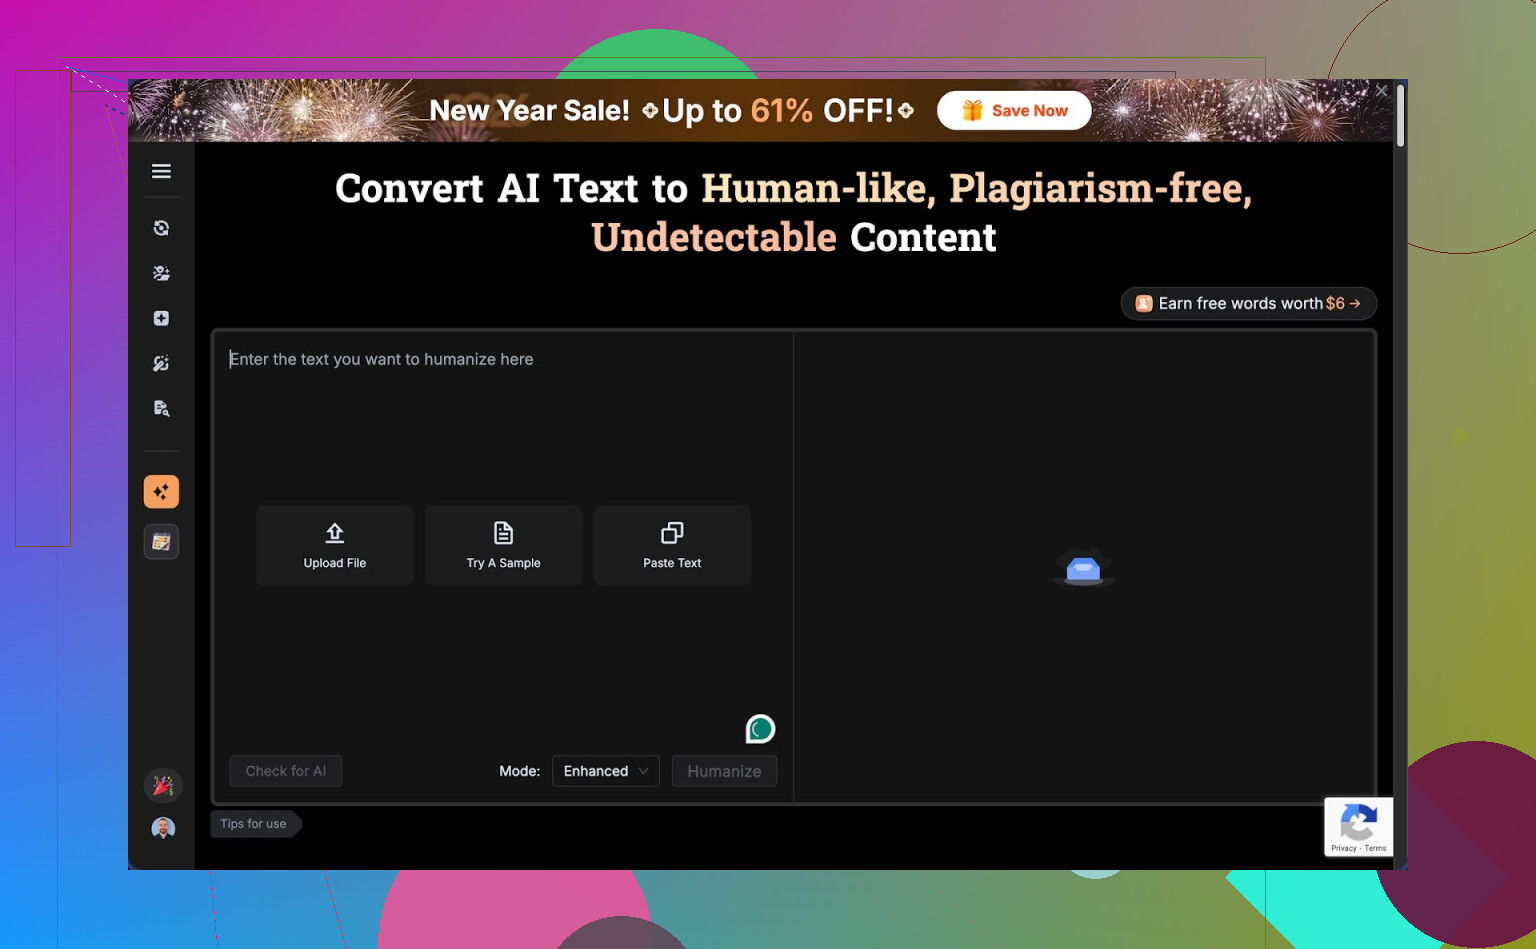The height and width of the screenshot is (949, 1536).
Task: Open the Tips for use tab
Action: 254,824
